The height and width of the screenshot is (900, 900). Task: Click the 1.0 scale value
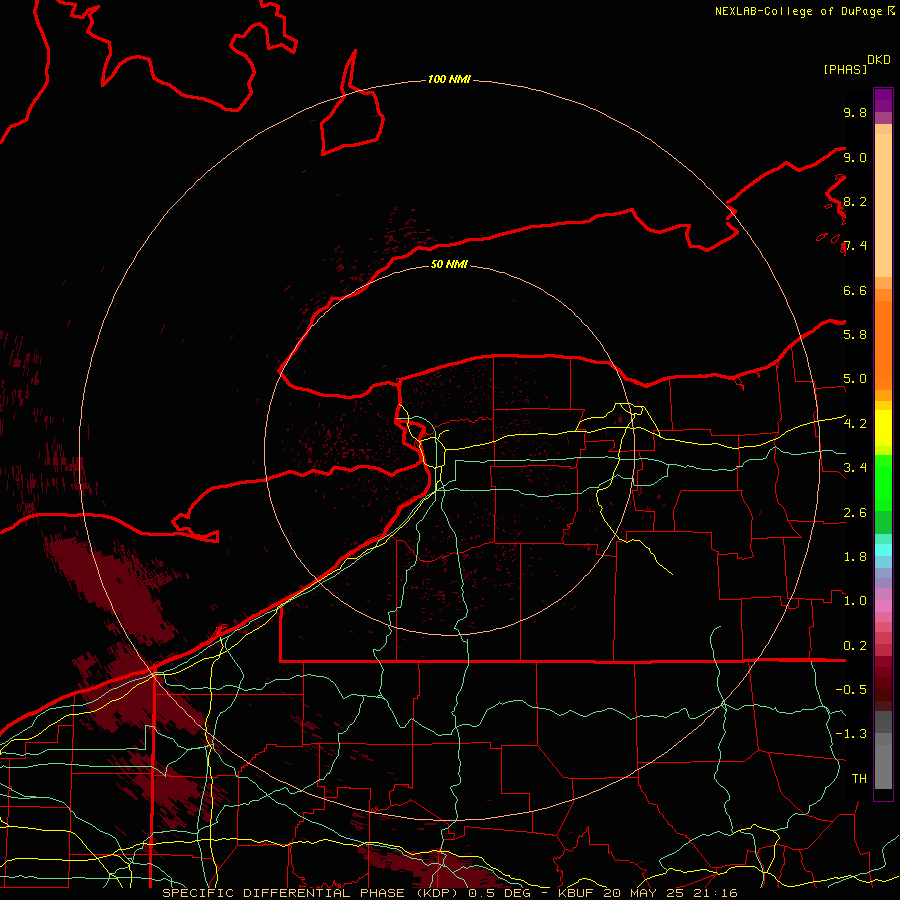(855, 601)
